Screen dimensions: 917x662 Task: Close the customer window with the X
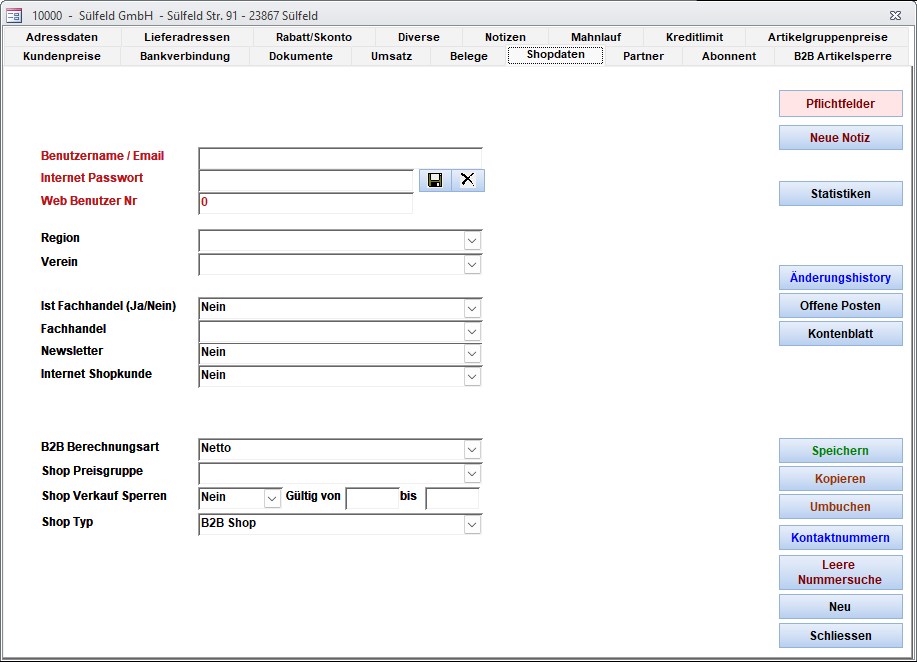click(x=894, y=15)
